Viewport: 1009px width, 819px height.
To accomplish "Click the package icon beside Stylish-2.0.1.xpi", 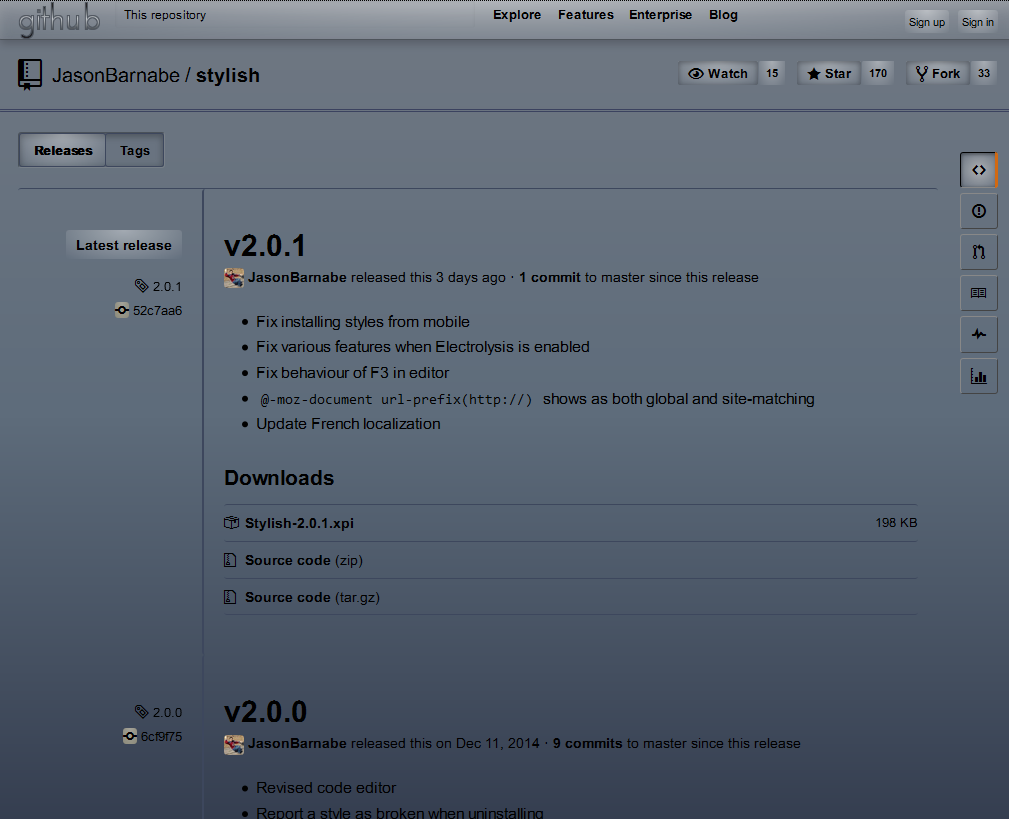I will click(231, 523).
